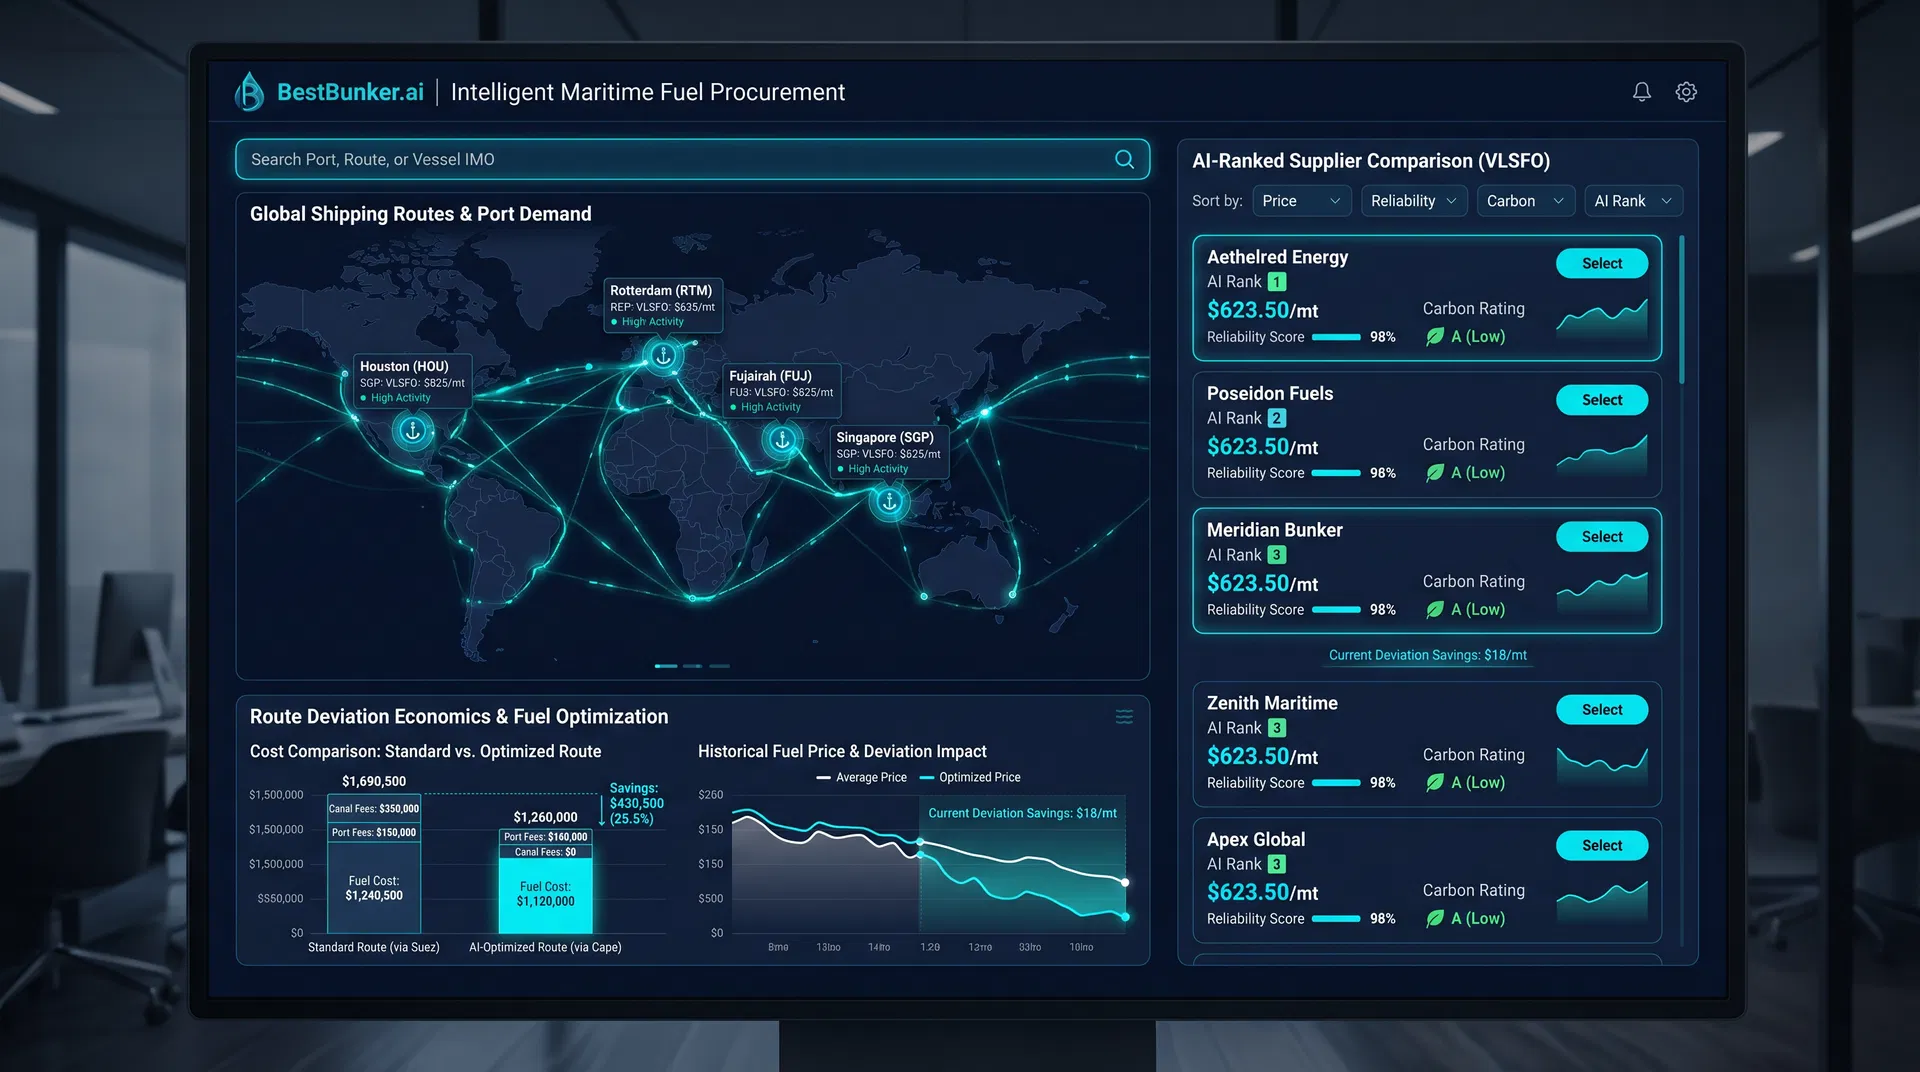Click the Houston (HOU) anchor marker
1920x1072 pixels.
click(x=413, y=432)
